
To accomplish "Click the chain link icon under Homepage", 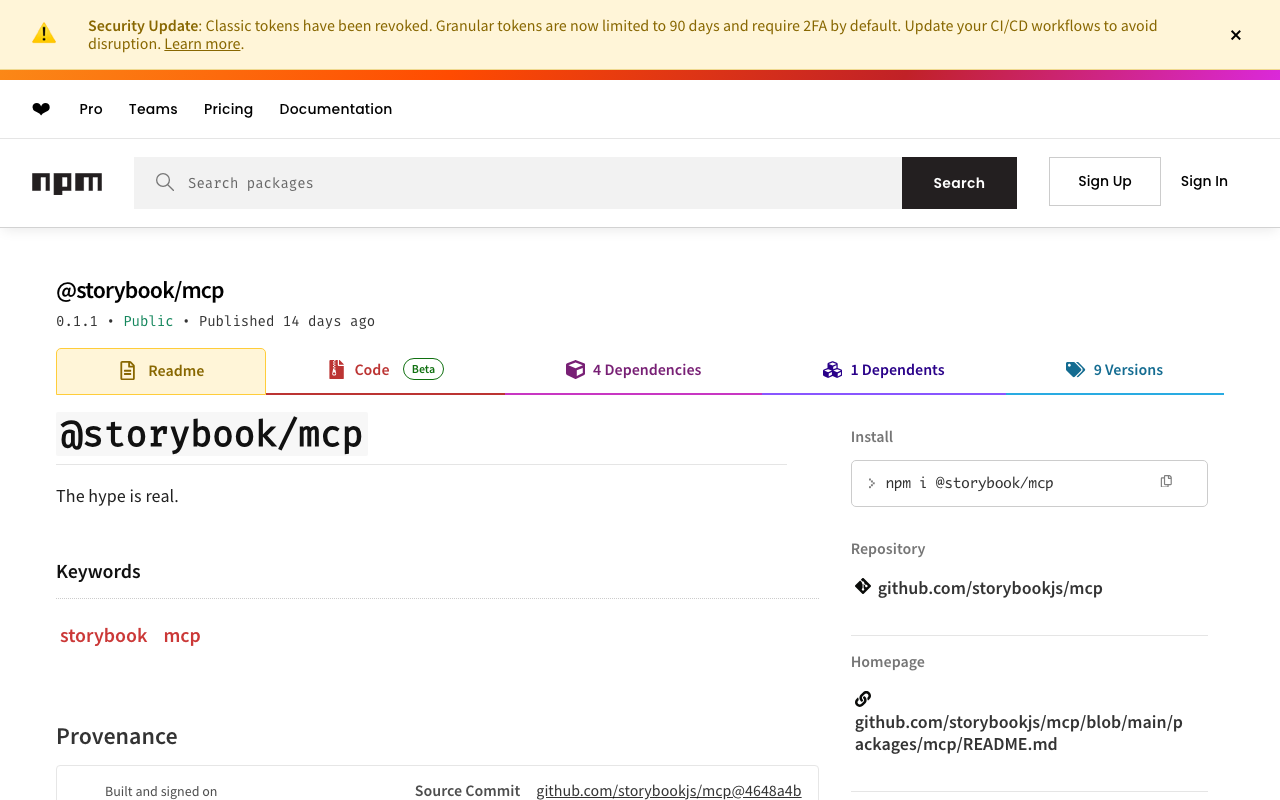I will pyautogui.click(x=863, y=699).
